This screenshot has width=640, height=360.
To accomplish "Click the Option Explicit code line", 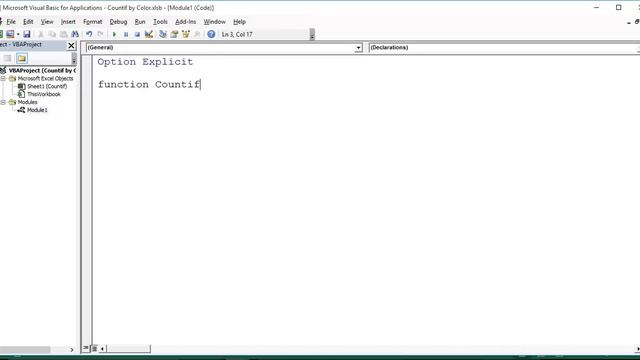I will point(145,62).
